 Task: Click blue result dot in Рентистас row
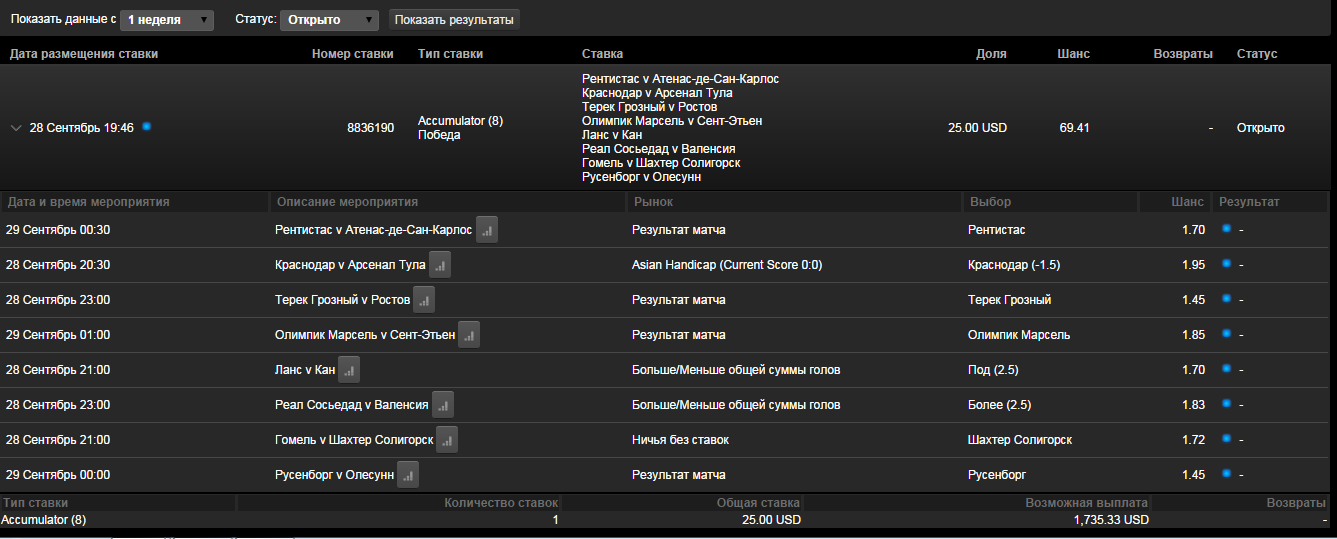coord(1226,229)
